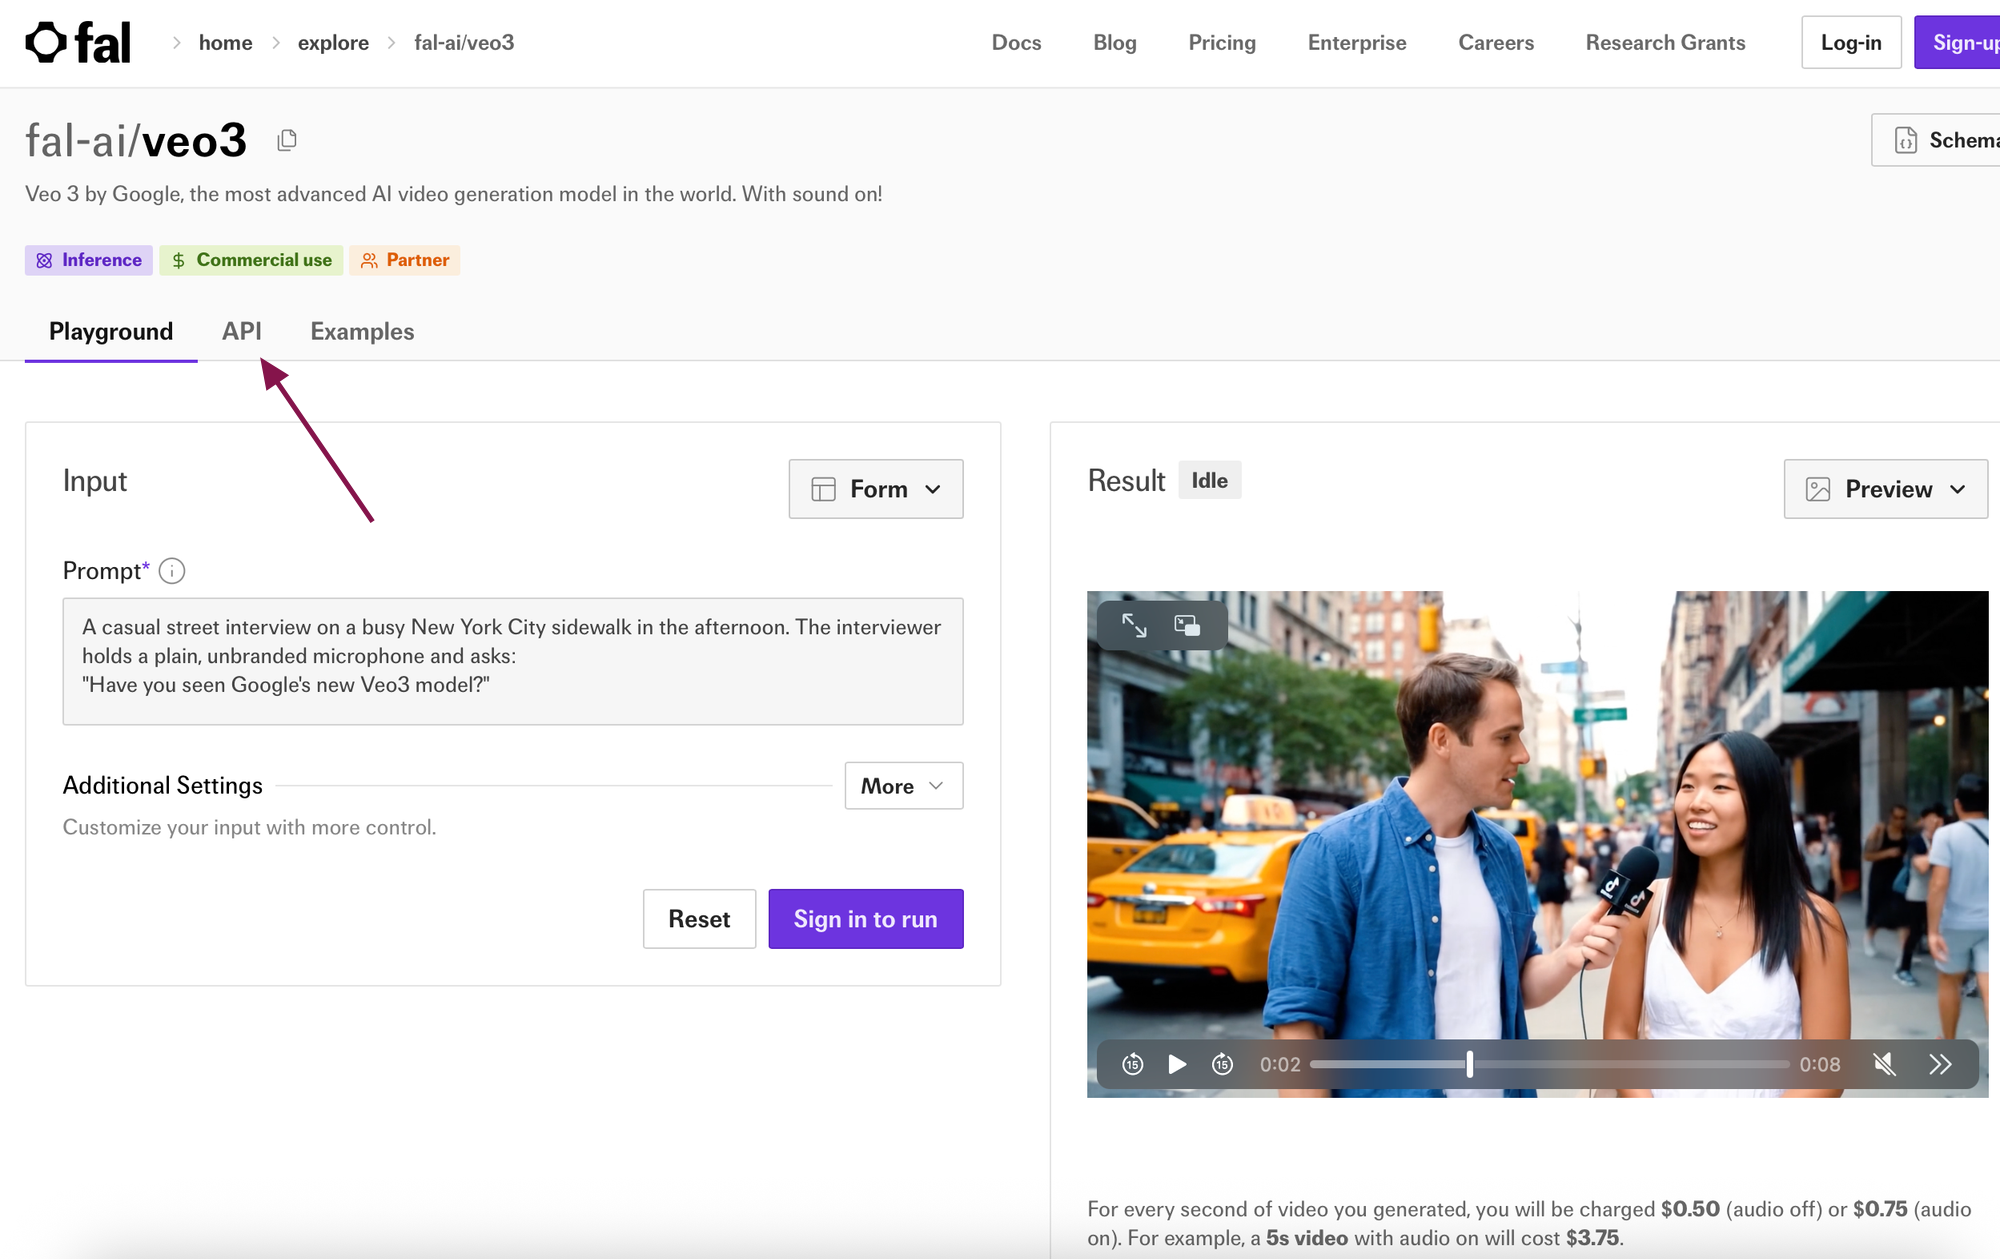2000x1259 pixels.
Task: Open the video player's more options chevrons
Action: pyautogui.click(x=1940, y=1064)
